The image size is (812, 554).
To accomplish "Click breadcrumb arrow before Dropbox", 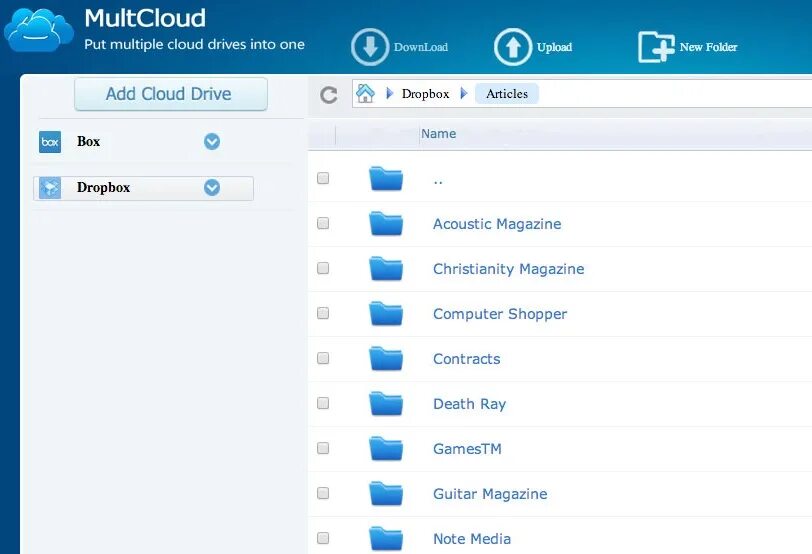I will click(x=389, y=94).
